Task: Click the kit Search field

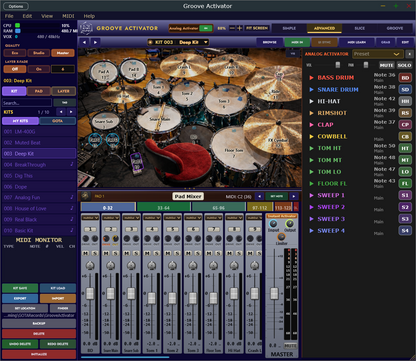Action: pos(27,103)
